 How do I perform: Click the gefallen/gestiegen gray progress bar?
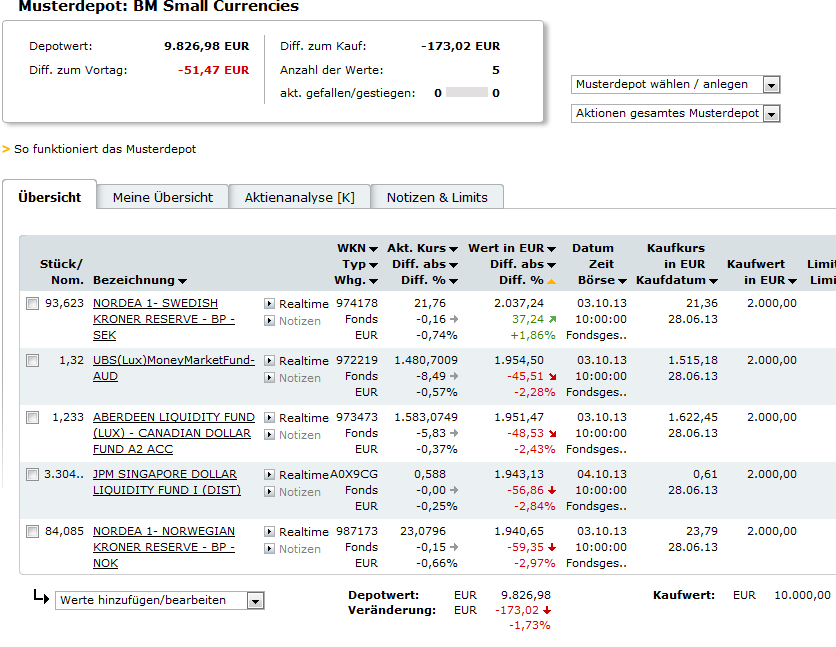467,92
